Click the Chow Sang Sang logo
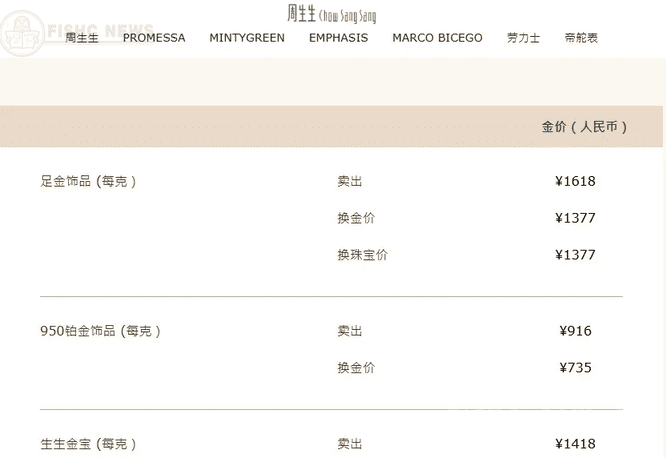666x458 pixels. pyautogui.click(x=332, y=13)
